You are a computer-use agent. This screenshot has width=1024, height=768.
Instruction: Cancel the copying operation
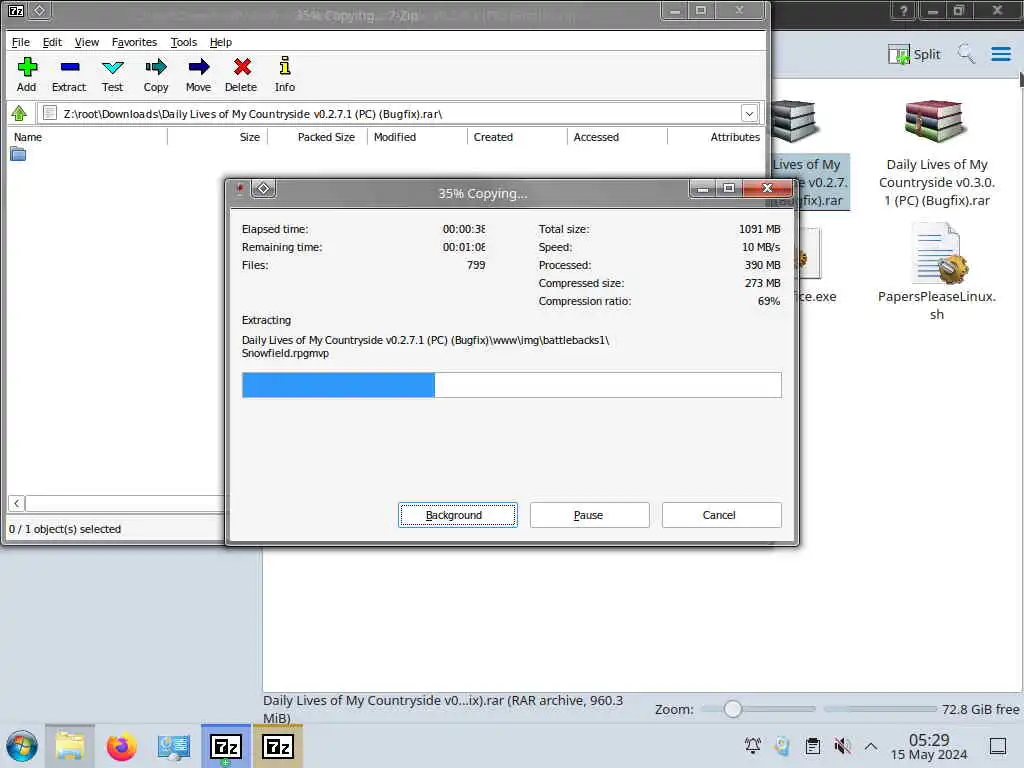(x=722, y=515)
